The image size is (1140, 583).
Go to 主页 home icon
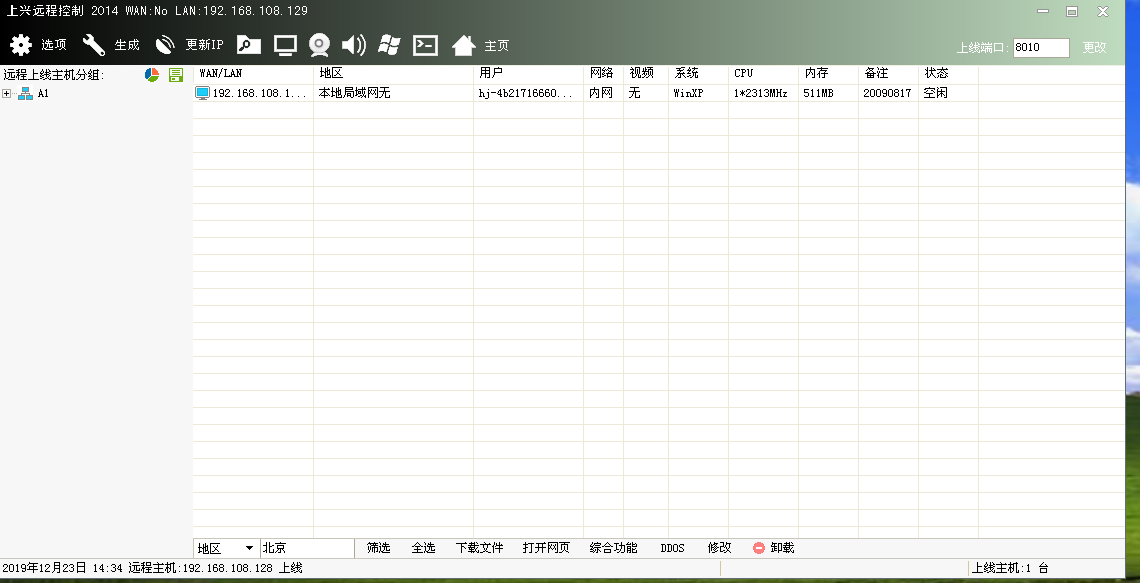point(464,45)
